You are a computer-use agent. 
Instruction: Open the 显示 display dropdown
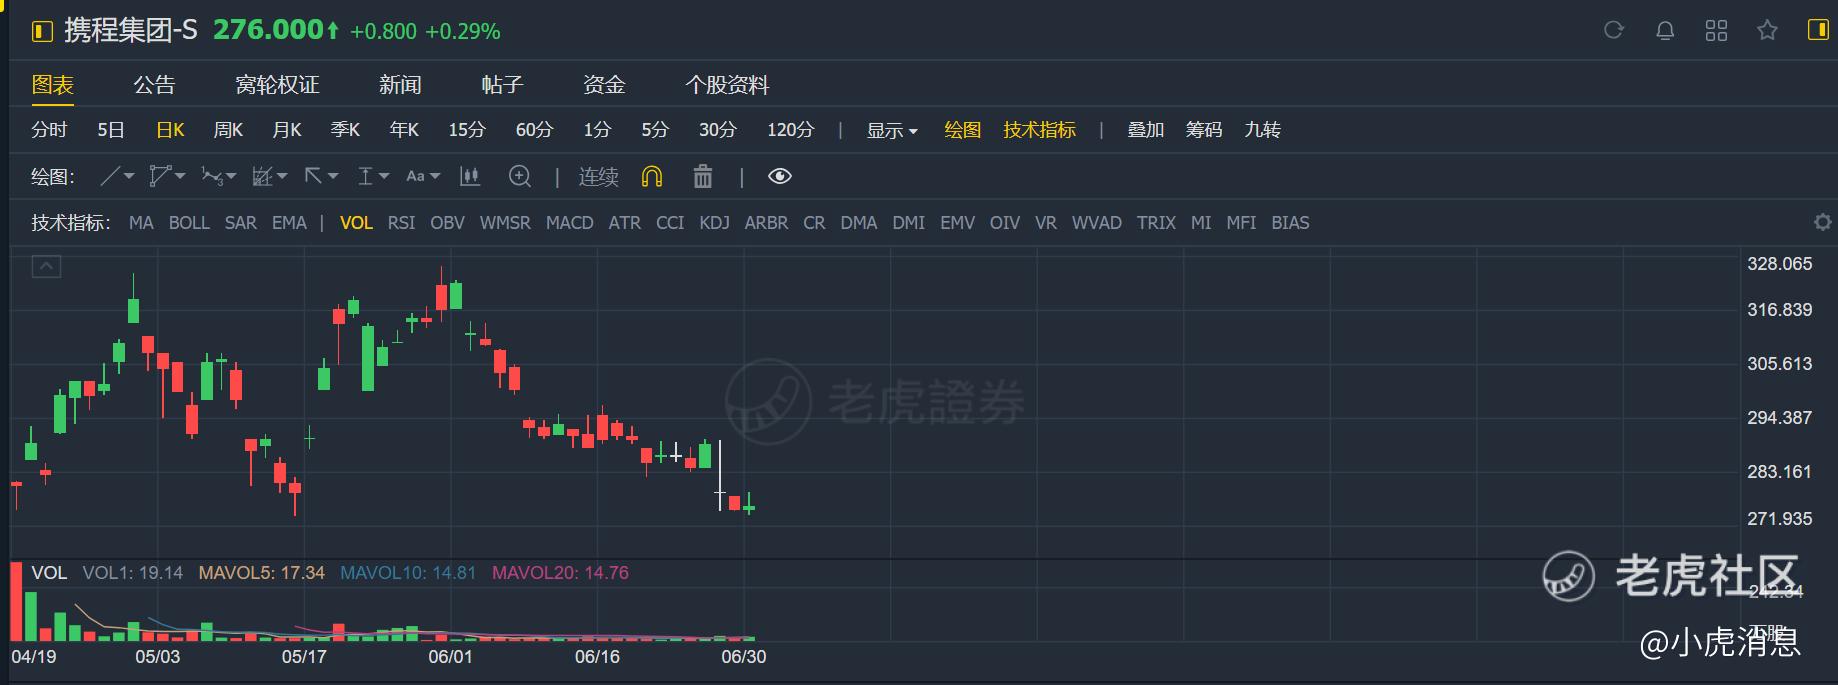coord(892,130)
